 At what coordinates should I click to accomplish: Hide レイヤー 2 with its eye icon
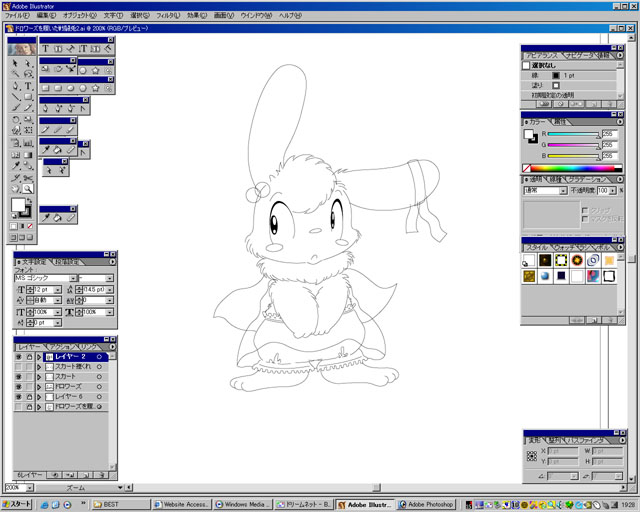click(x=18, y=357)
